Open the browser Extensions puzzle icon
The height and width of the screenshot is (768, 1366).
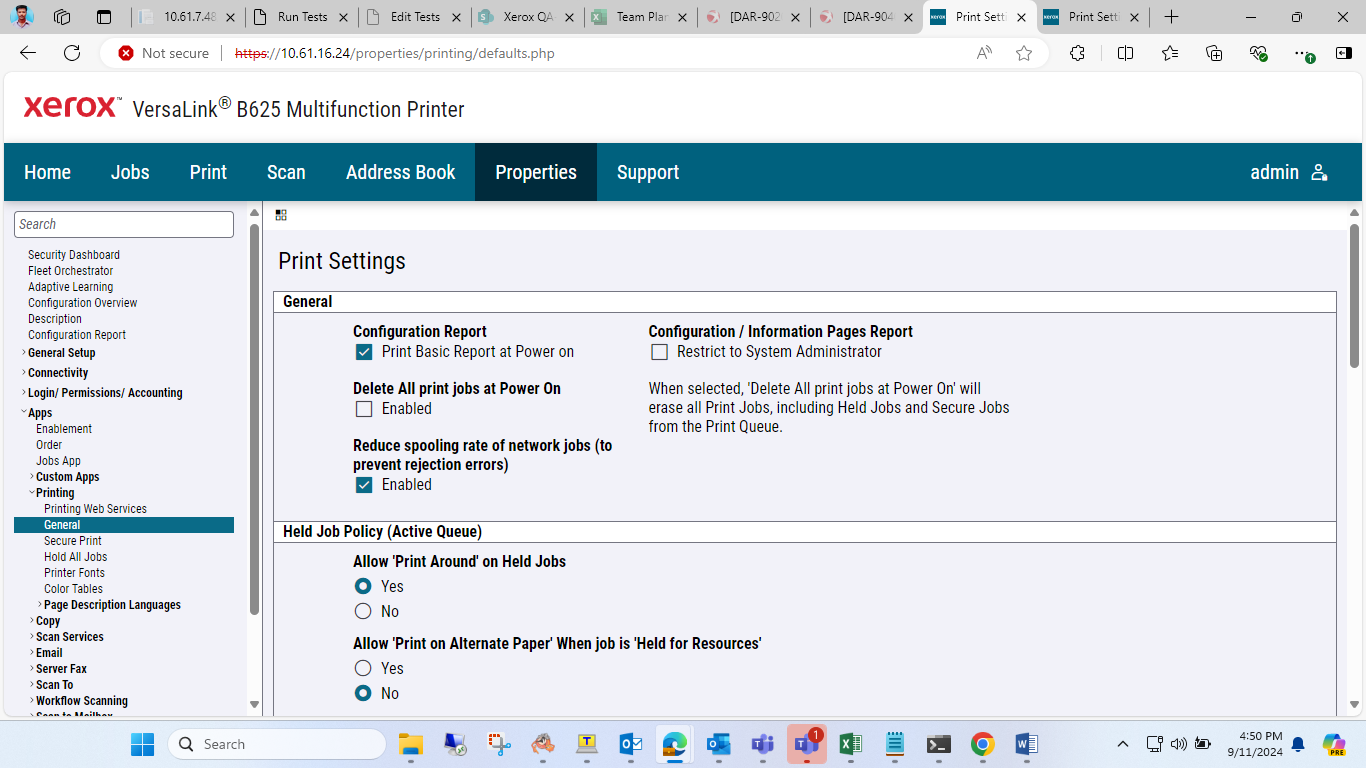[x=1077, y=53]
